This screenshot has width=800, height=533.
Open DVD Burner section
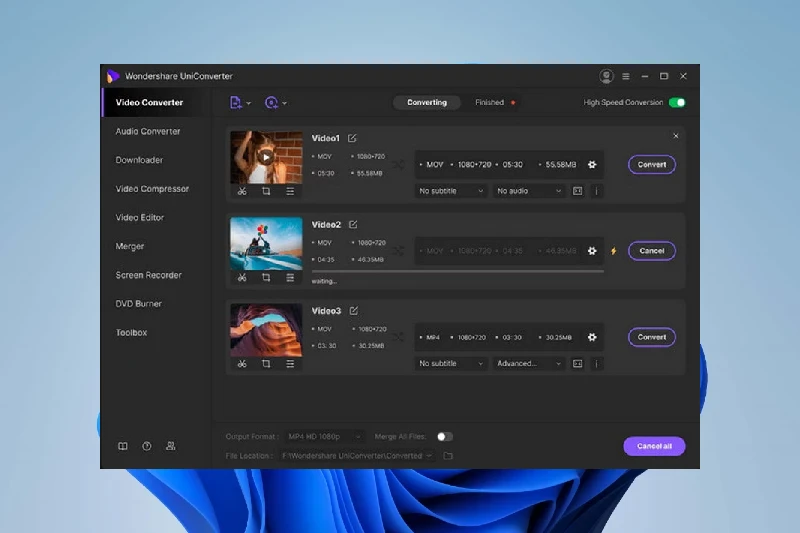(138, 303)
